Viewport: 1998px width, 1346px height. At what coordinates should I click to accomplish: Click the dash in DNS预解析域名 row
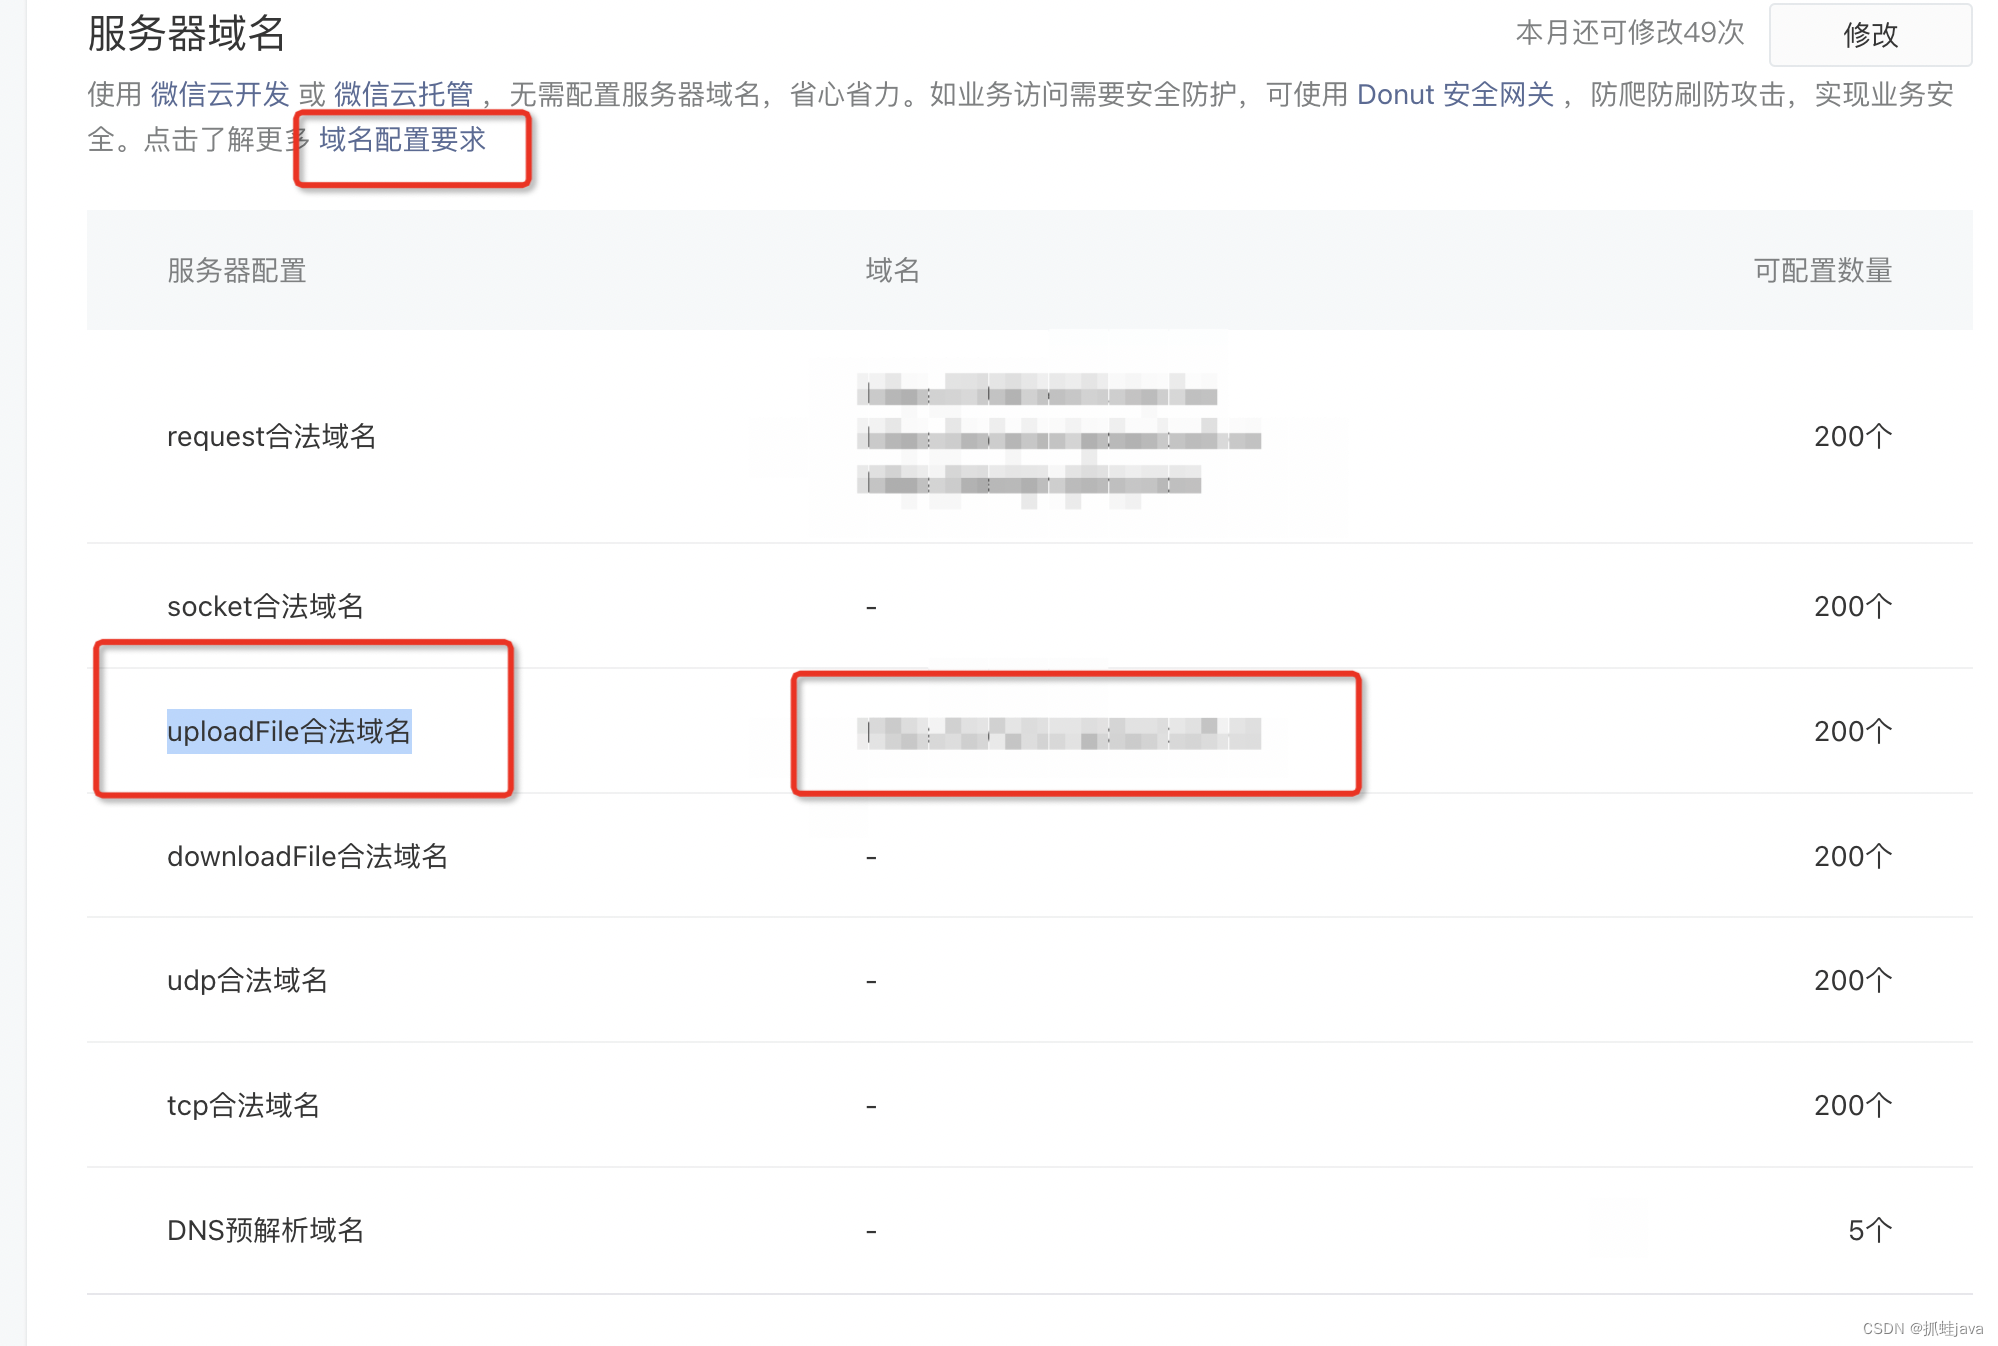[x=872, y=1232]
